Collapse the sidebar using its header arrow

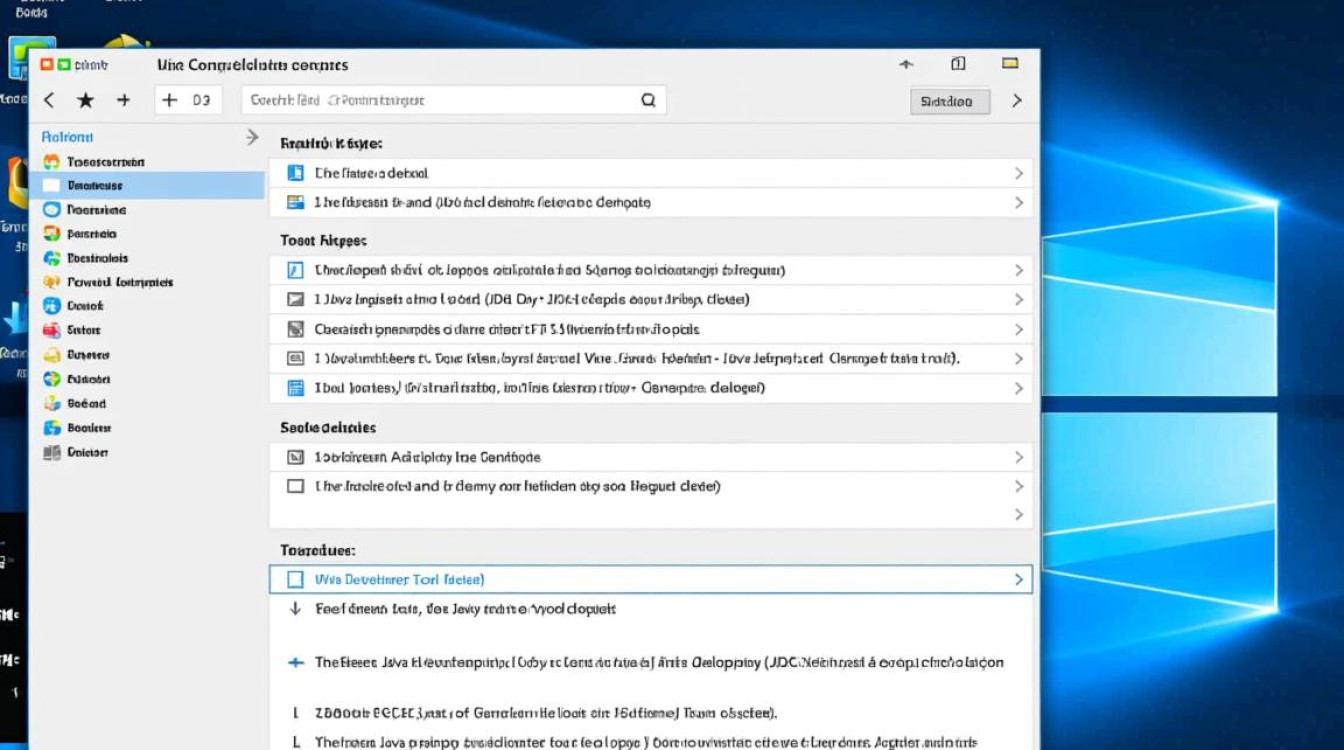click(252, 137)
